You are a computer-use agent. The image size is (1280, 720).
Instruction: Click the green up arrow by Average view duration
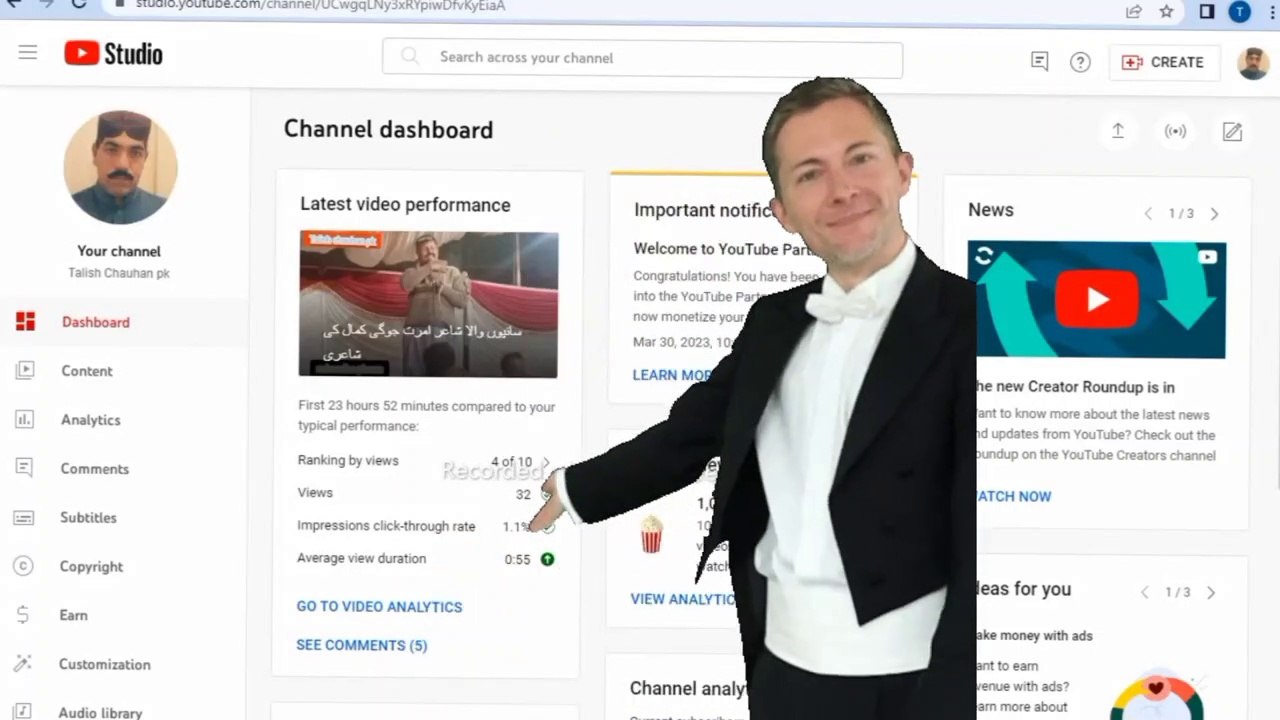547,559
